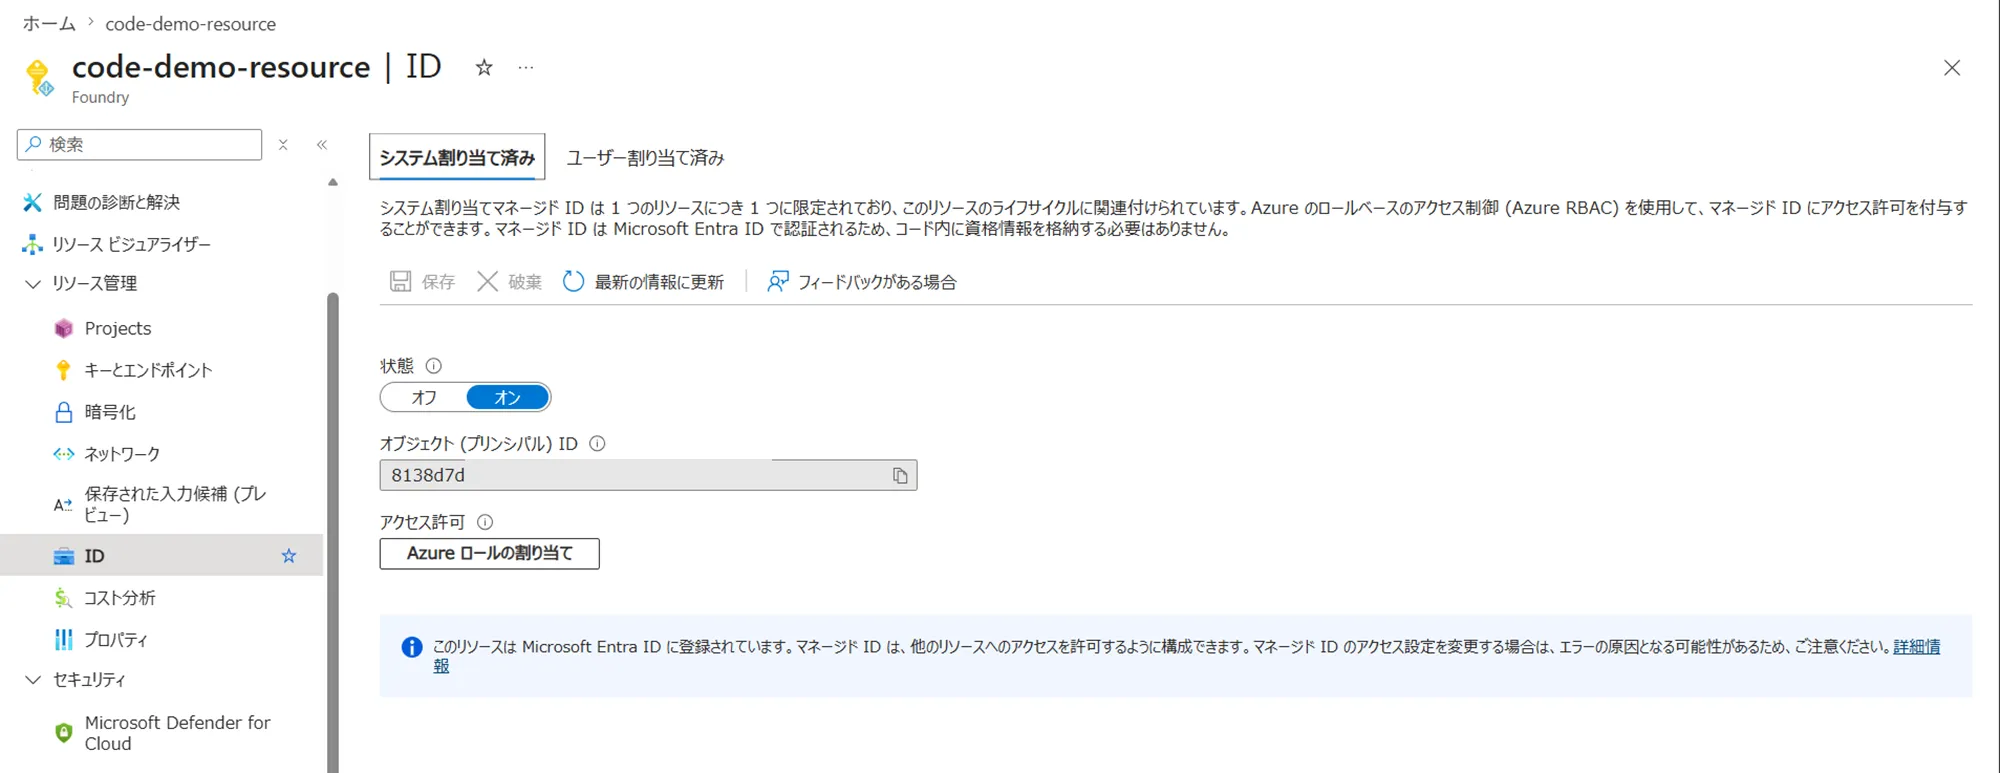Click the favorite star next to page title
This screenshot has height=773, width=2000.
coord(484,67)
